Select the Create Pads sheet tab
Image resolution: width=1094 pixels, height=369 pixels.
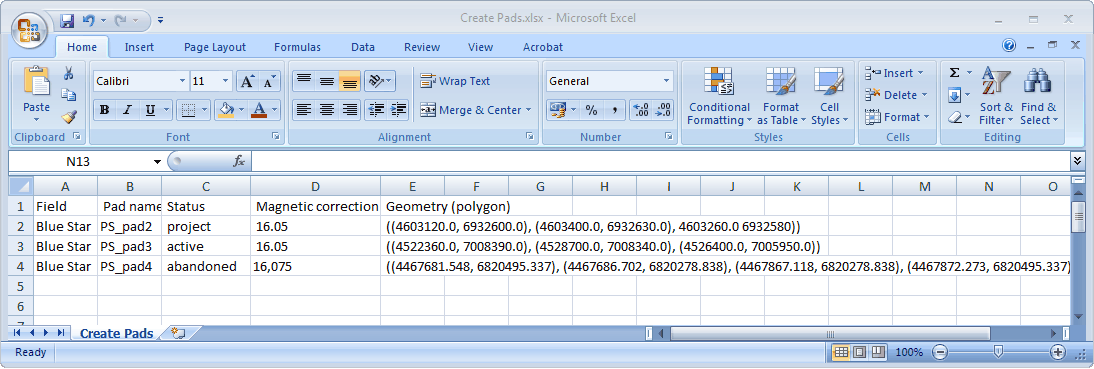click(x=117, y=333)
